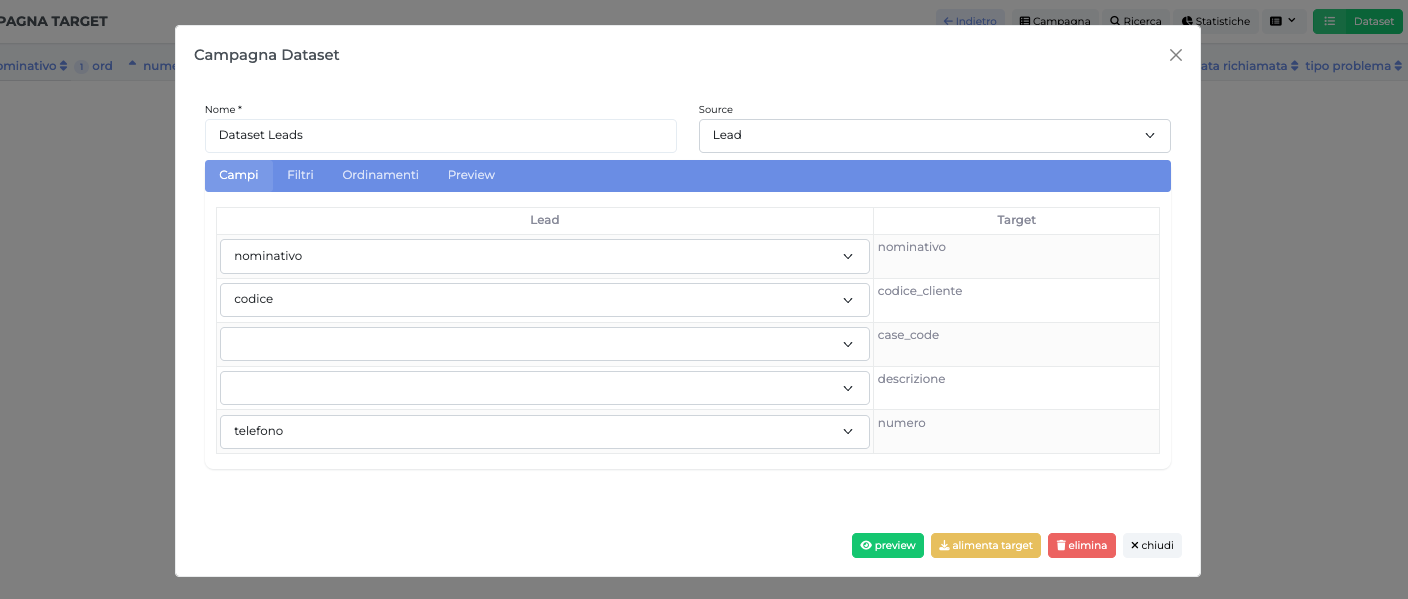The image size is (1408, 599).
Task: Click the ord column header
Action: pyautogui.click(x=102, y=66)
